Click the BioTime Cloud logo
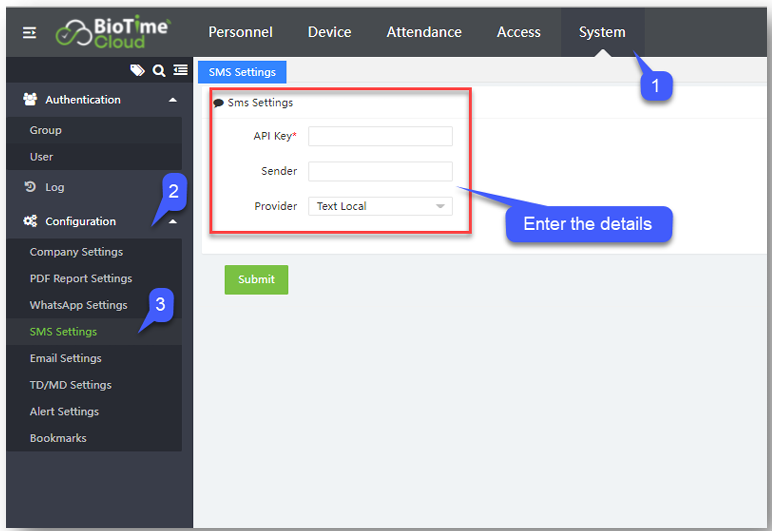The width and height of the screenshot is (772, 531). point(113,32)
